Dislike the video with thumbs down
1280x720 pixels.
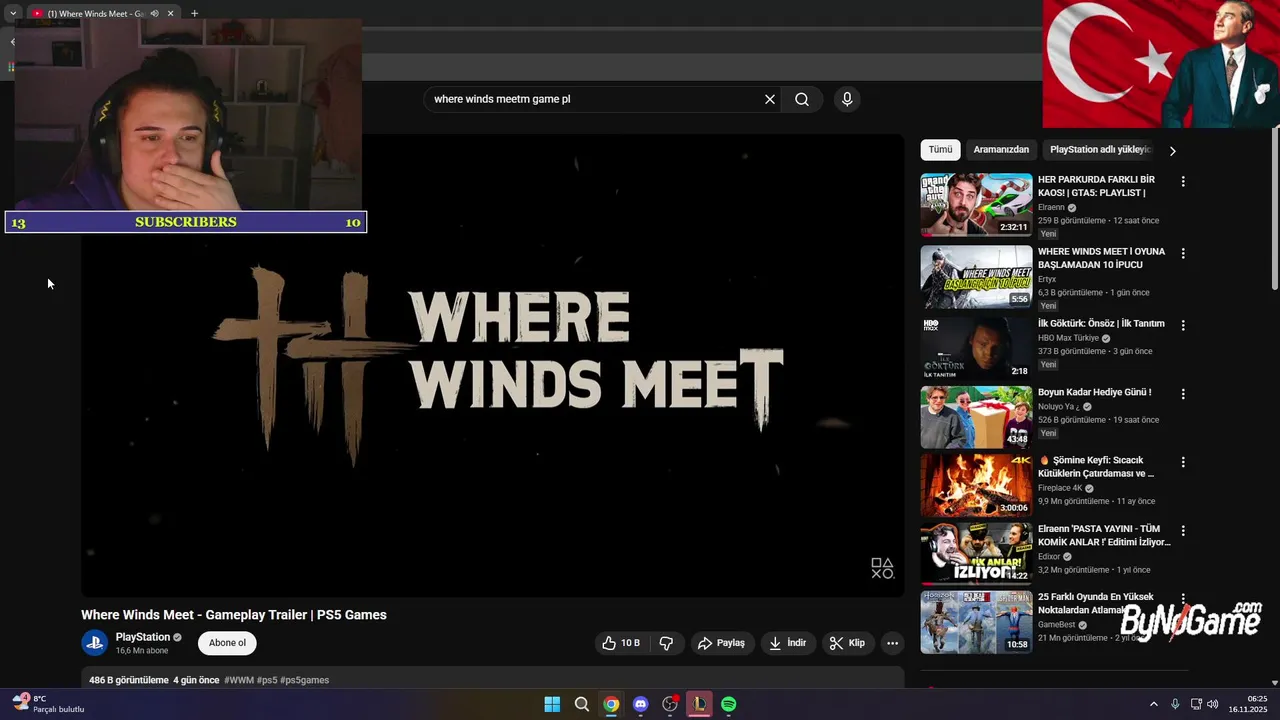(x=667, y=643)
